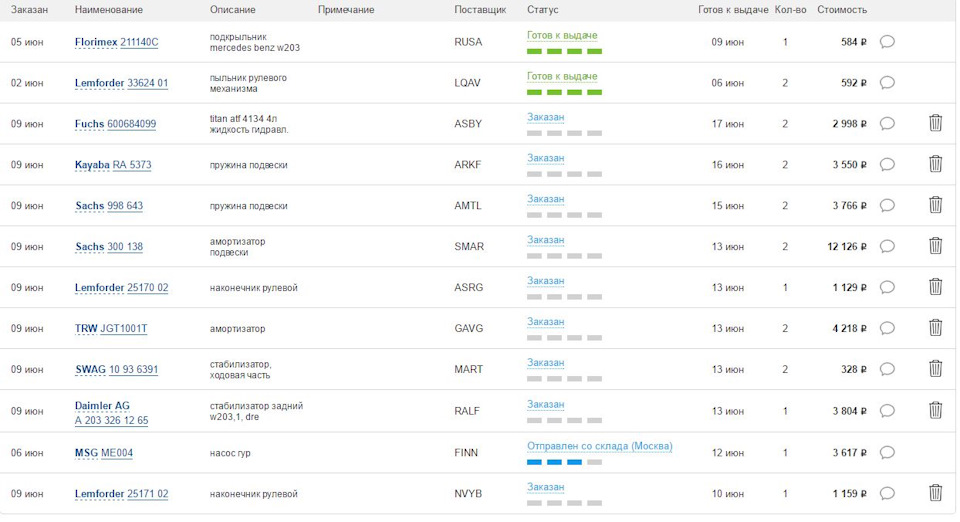
Task: Open the Fuchs brand link
Action: (89, 124)
